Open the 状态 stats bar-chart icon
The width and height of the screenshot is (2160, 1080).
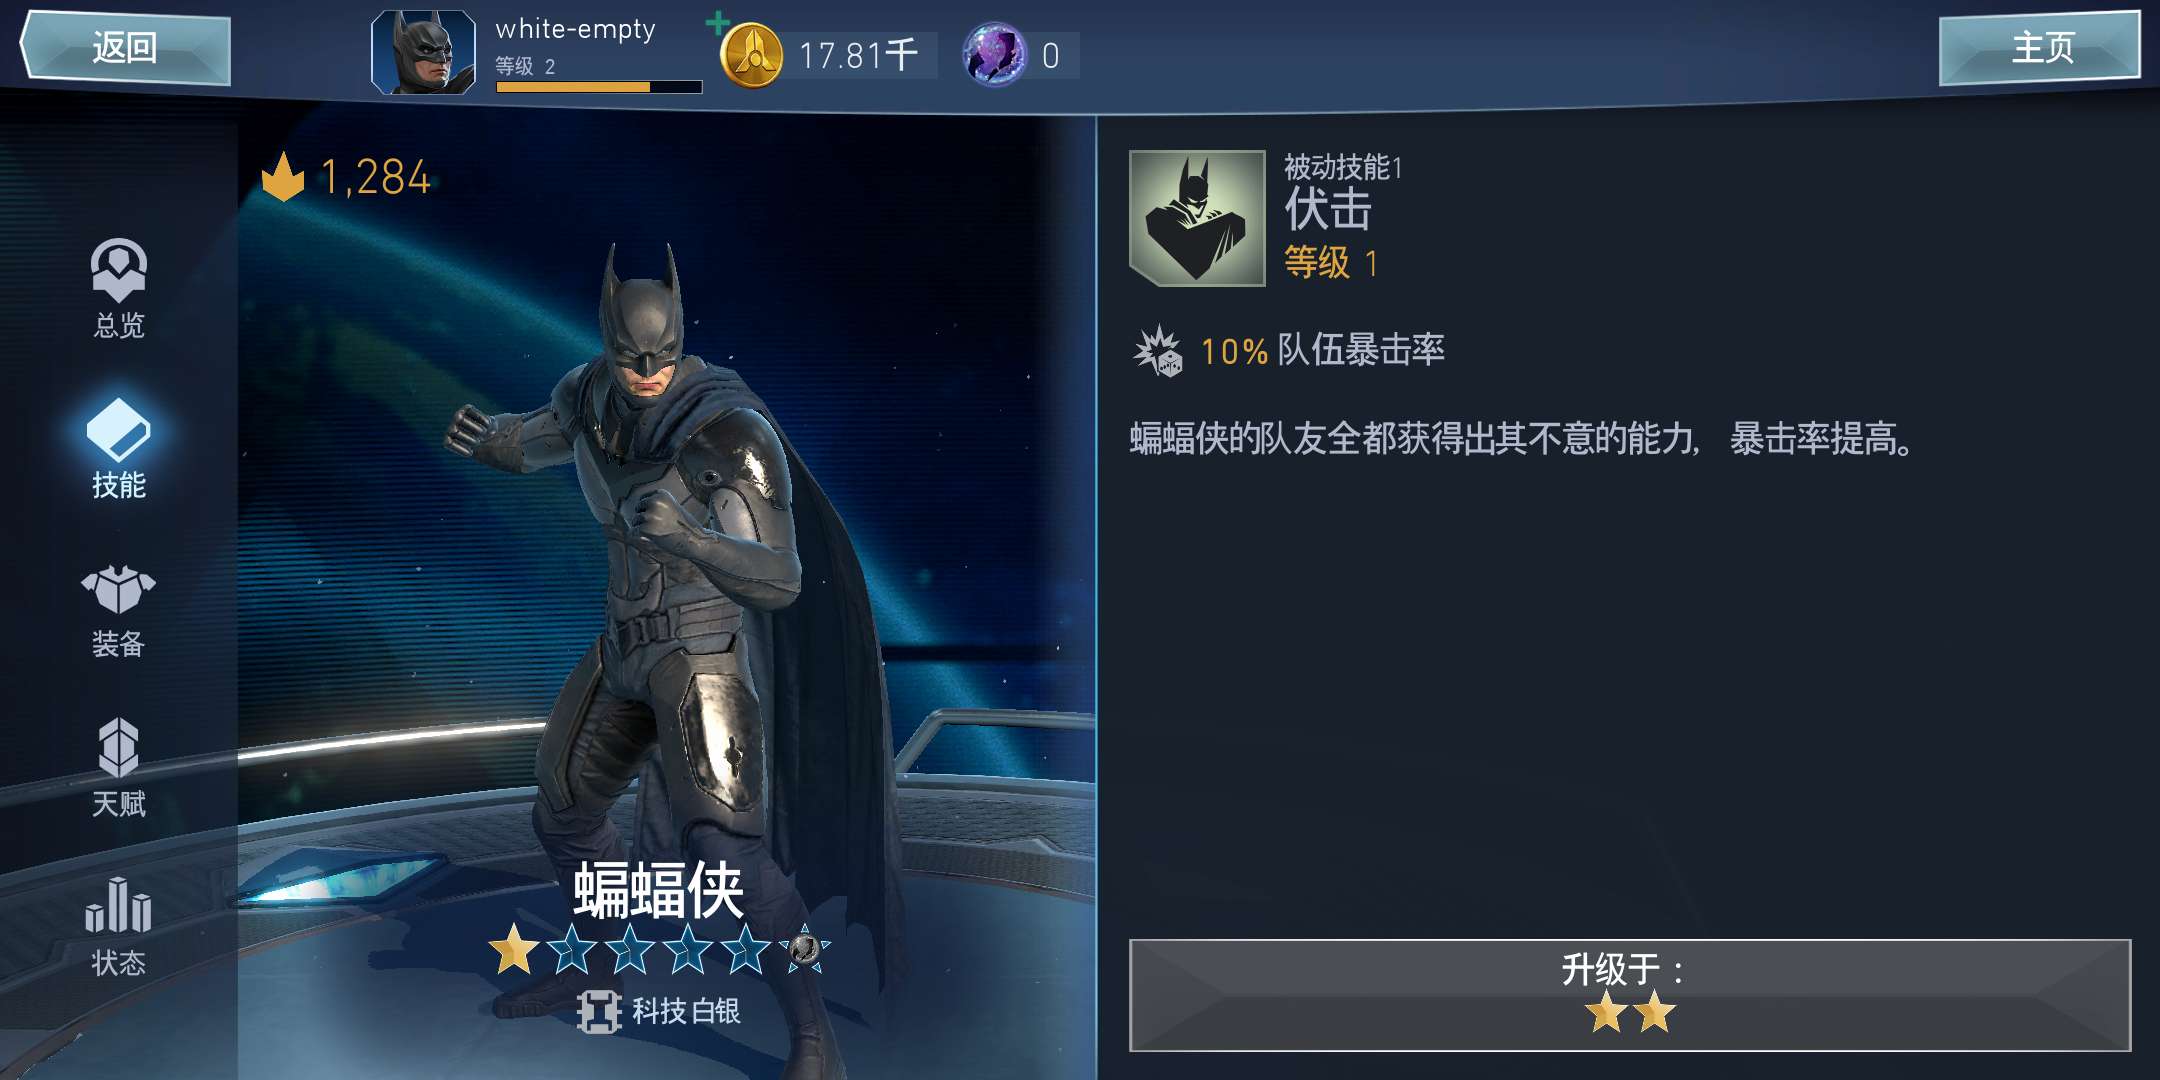119,905
